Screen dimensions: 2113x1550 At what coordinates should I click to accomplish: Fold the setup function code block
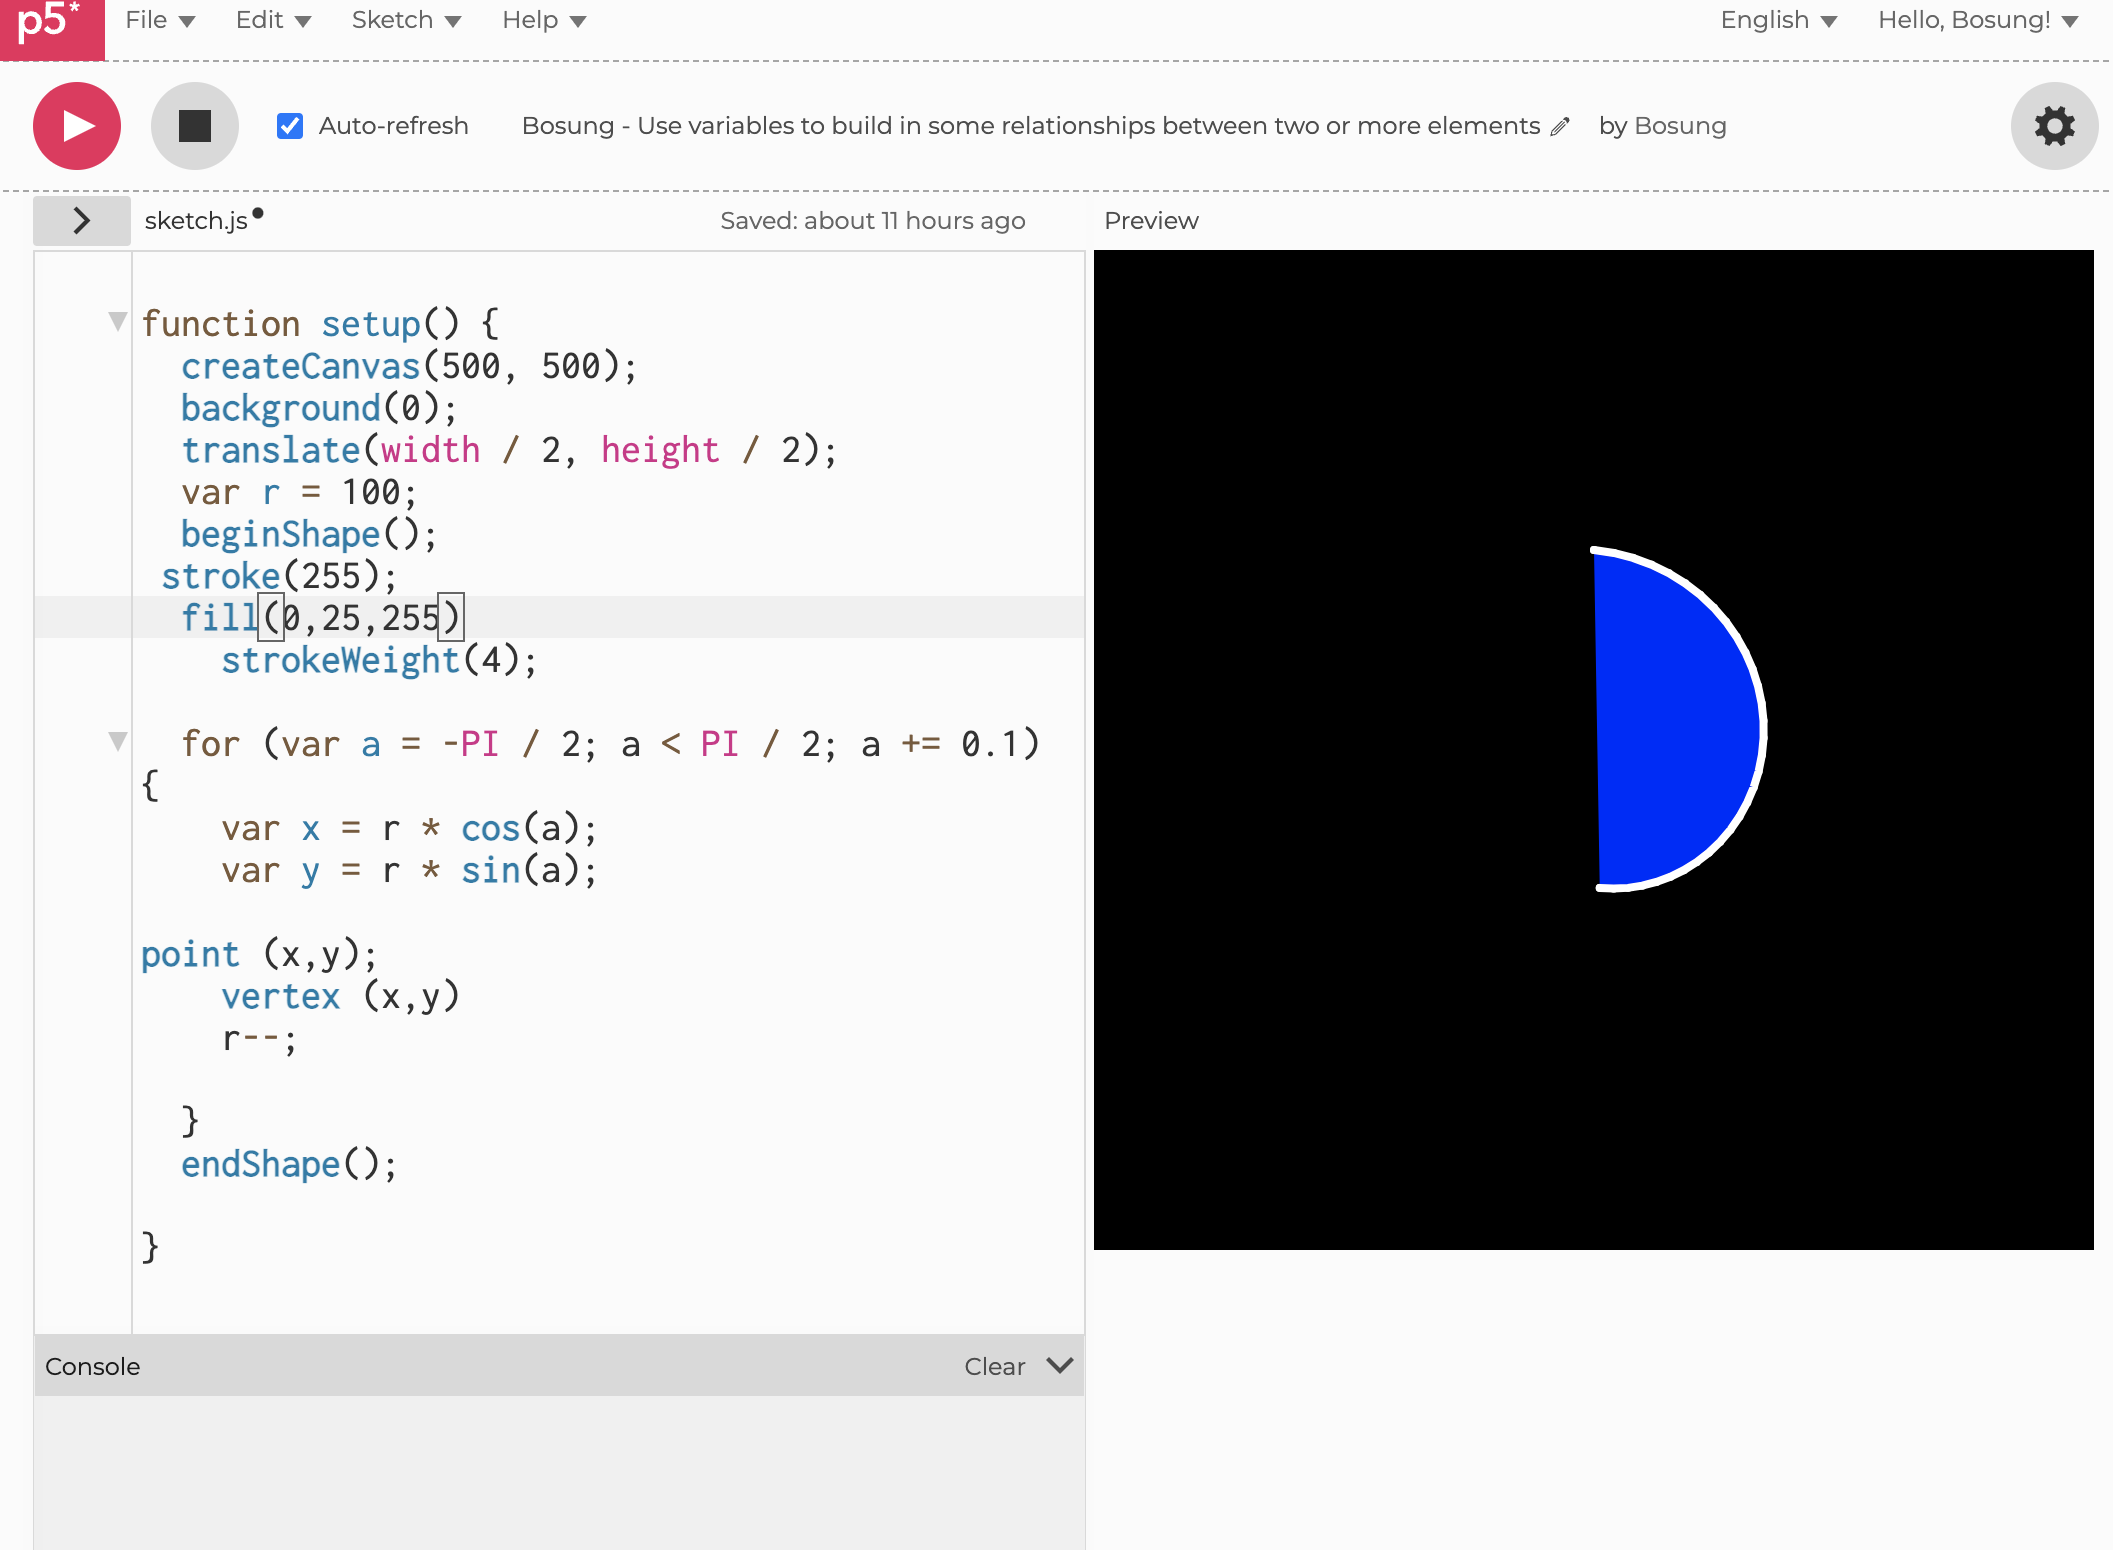pyautogui.click(x=118, y=322)
